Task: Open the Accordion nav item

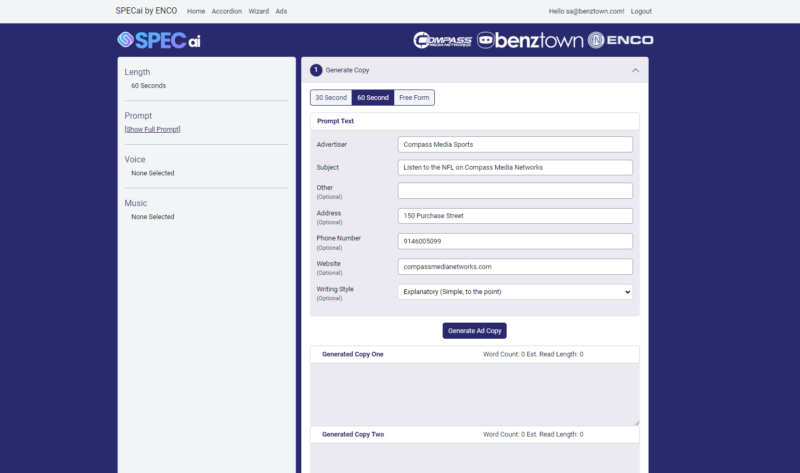Action: 227,11
